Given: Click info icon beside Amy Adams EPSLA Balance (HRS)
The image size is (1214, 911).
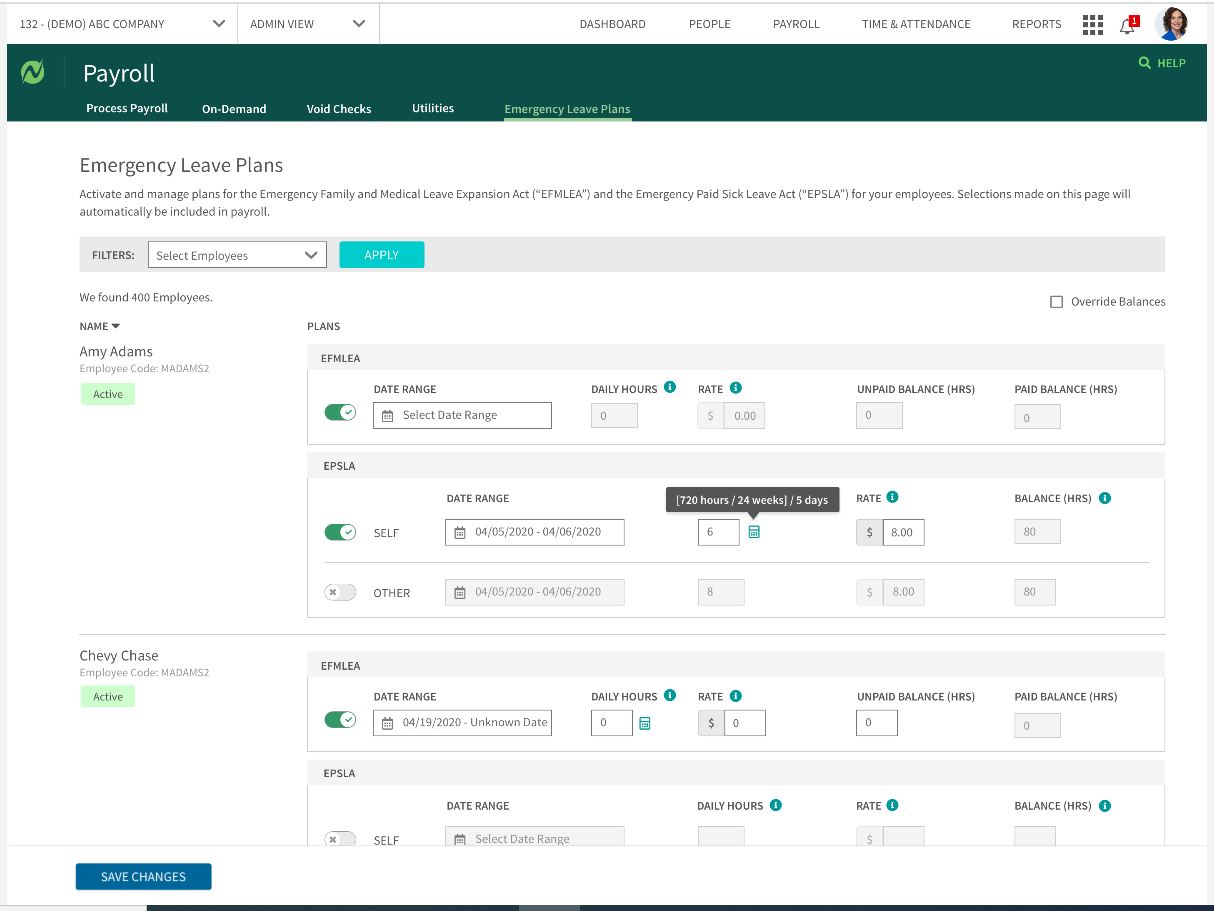Looking at the screenshot, I should pos(1105,498).
